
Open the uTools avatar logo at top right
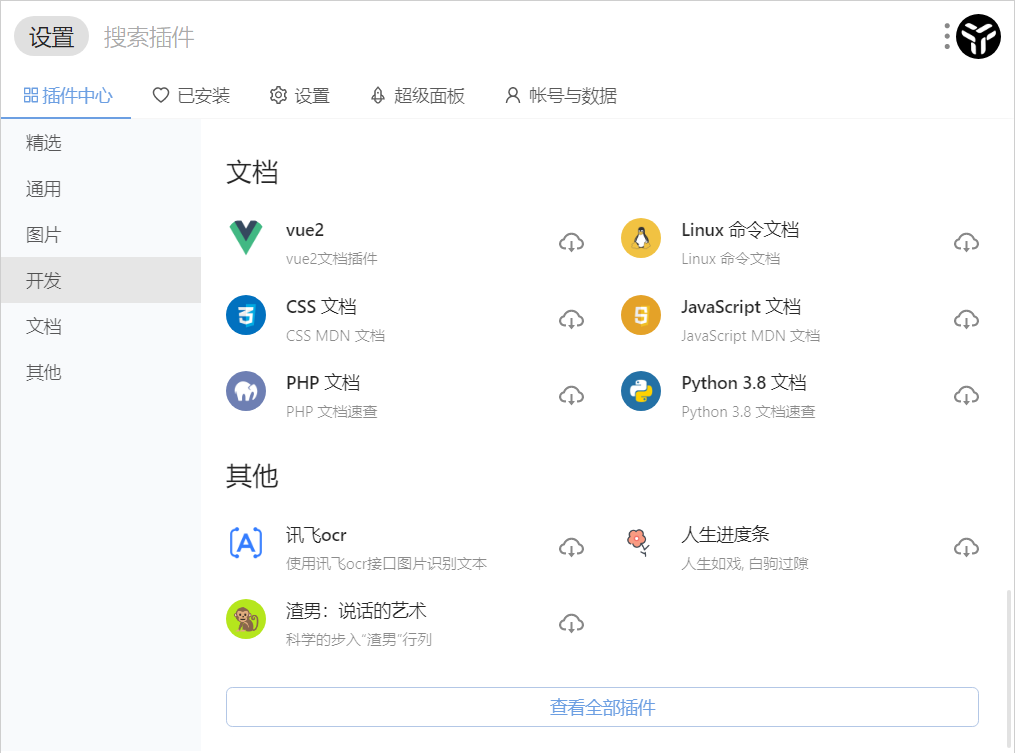pos(979,37)
